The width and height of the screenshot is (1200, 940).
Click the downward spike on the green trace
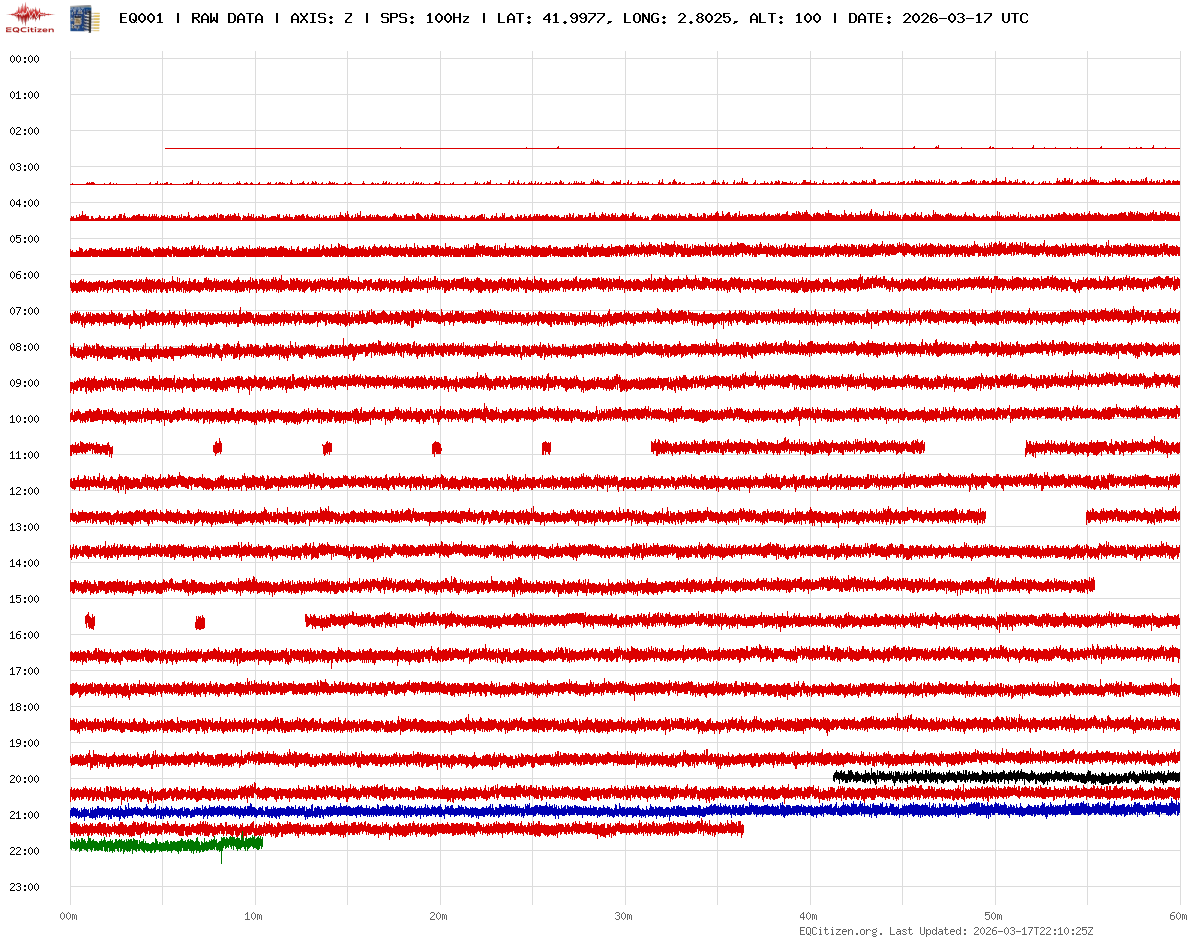pos(222,858)
